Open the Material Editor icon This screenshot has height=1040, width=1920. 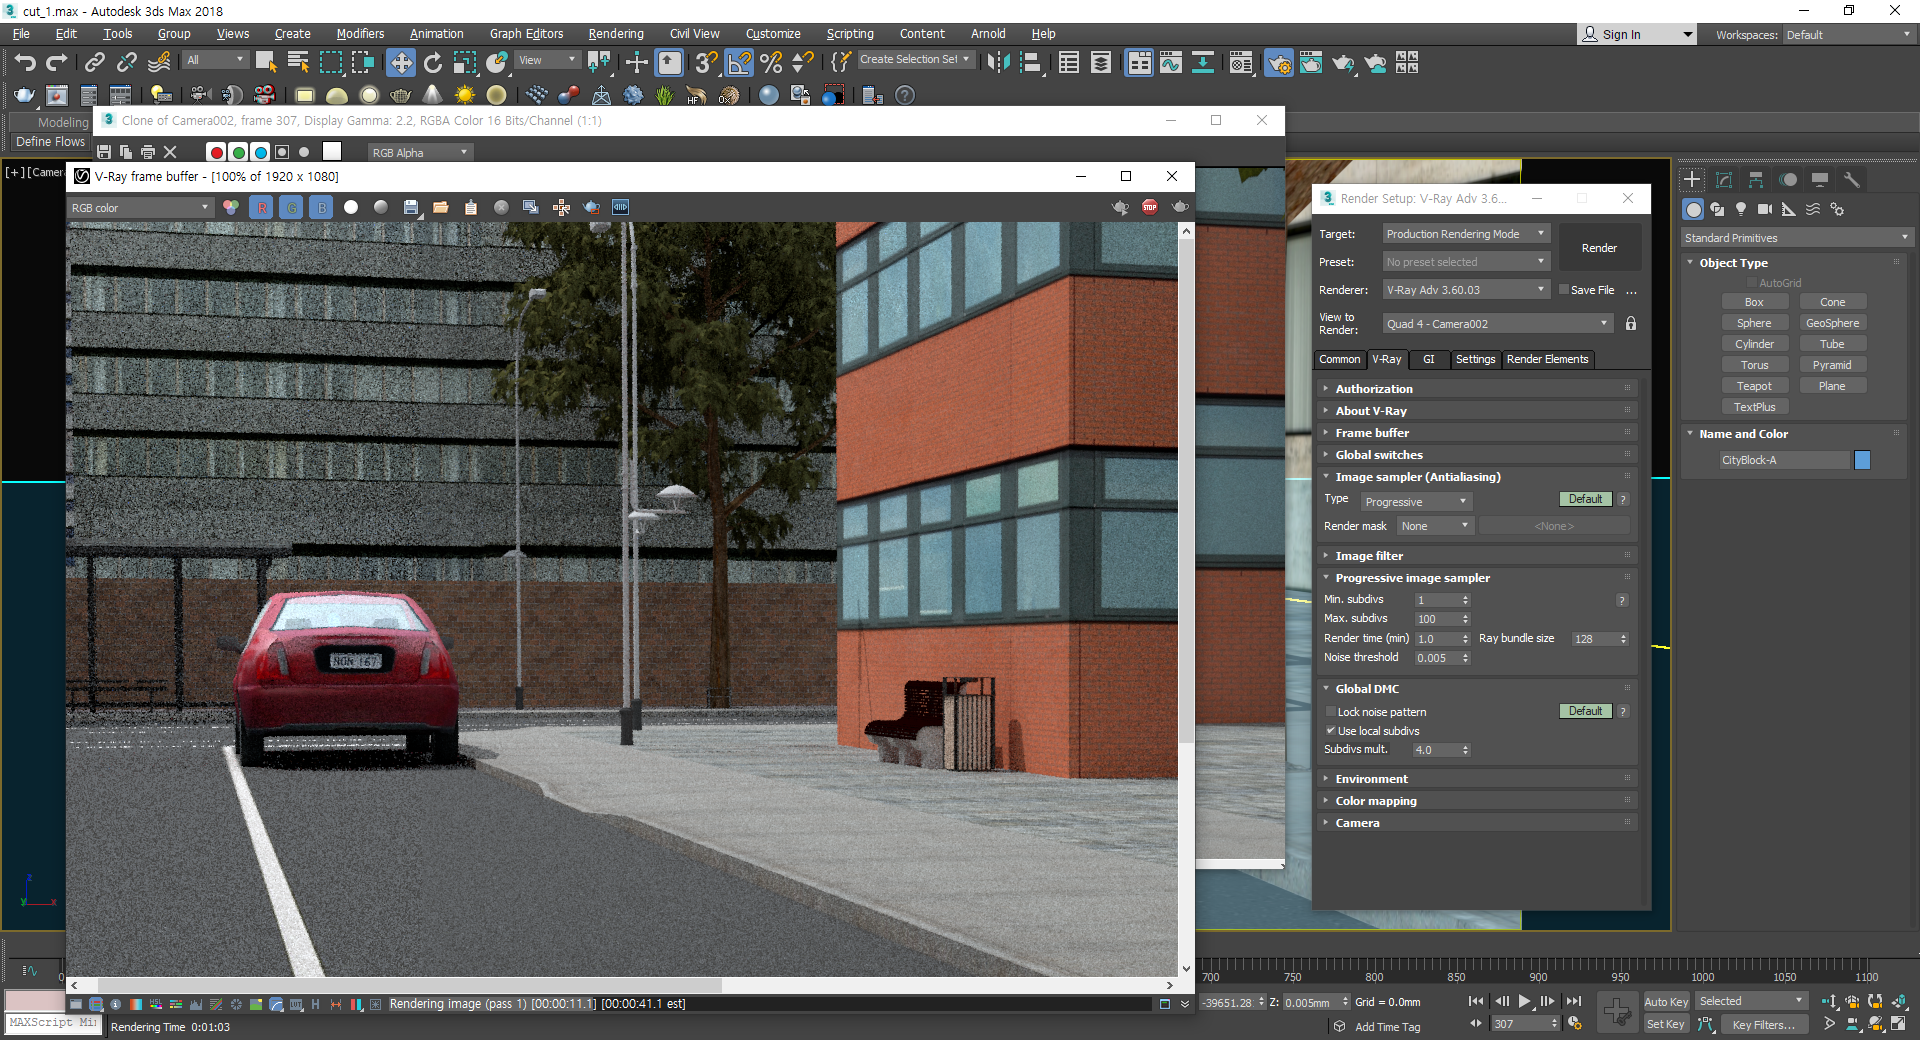1240,62
